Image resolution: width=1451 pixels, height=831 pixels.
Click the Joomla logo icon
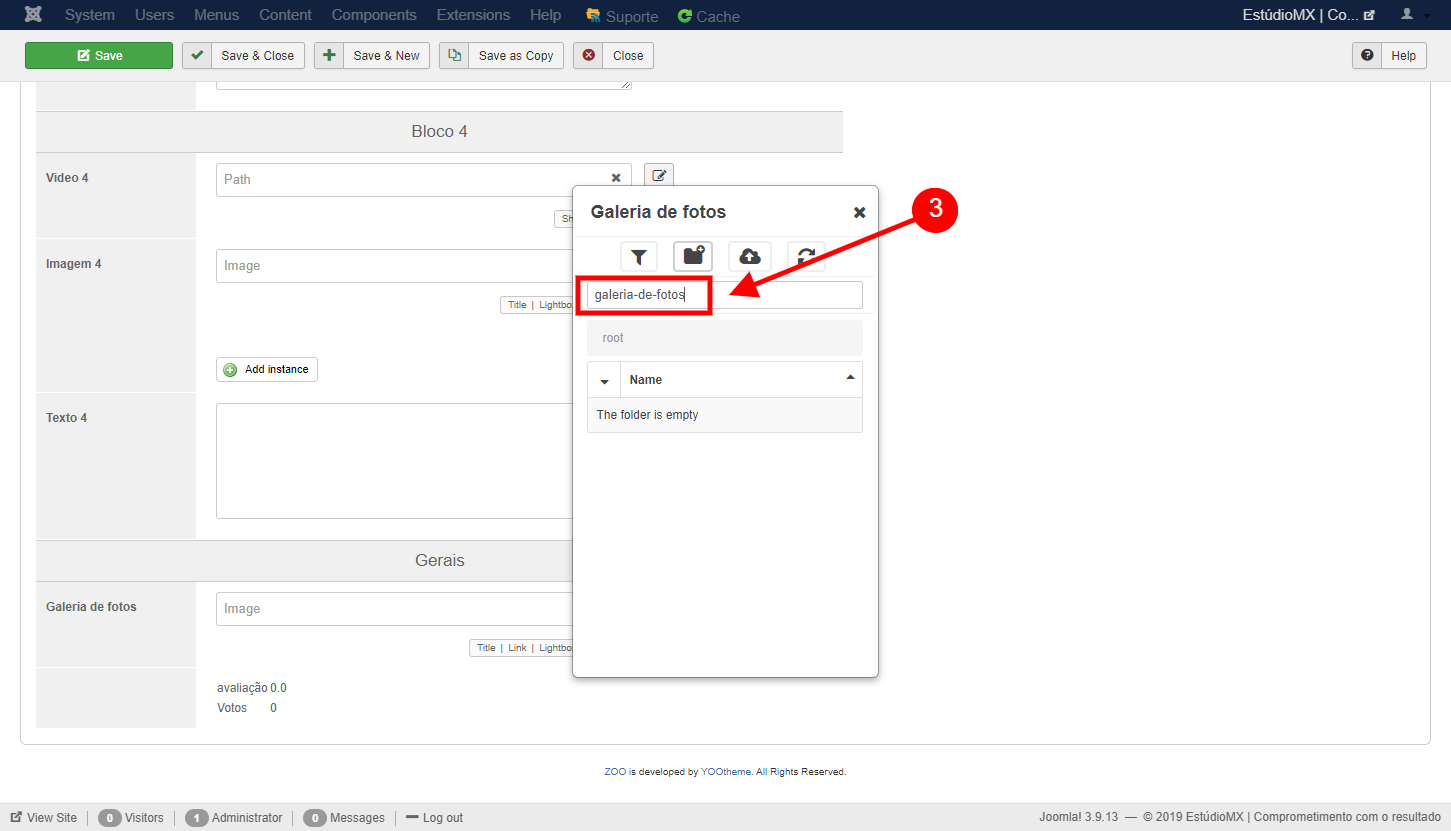click(33, 15)
